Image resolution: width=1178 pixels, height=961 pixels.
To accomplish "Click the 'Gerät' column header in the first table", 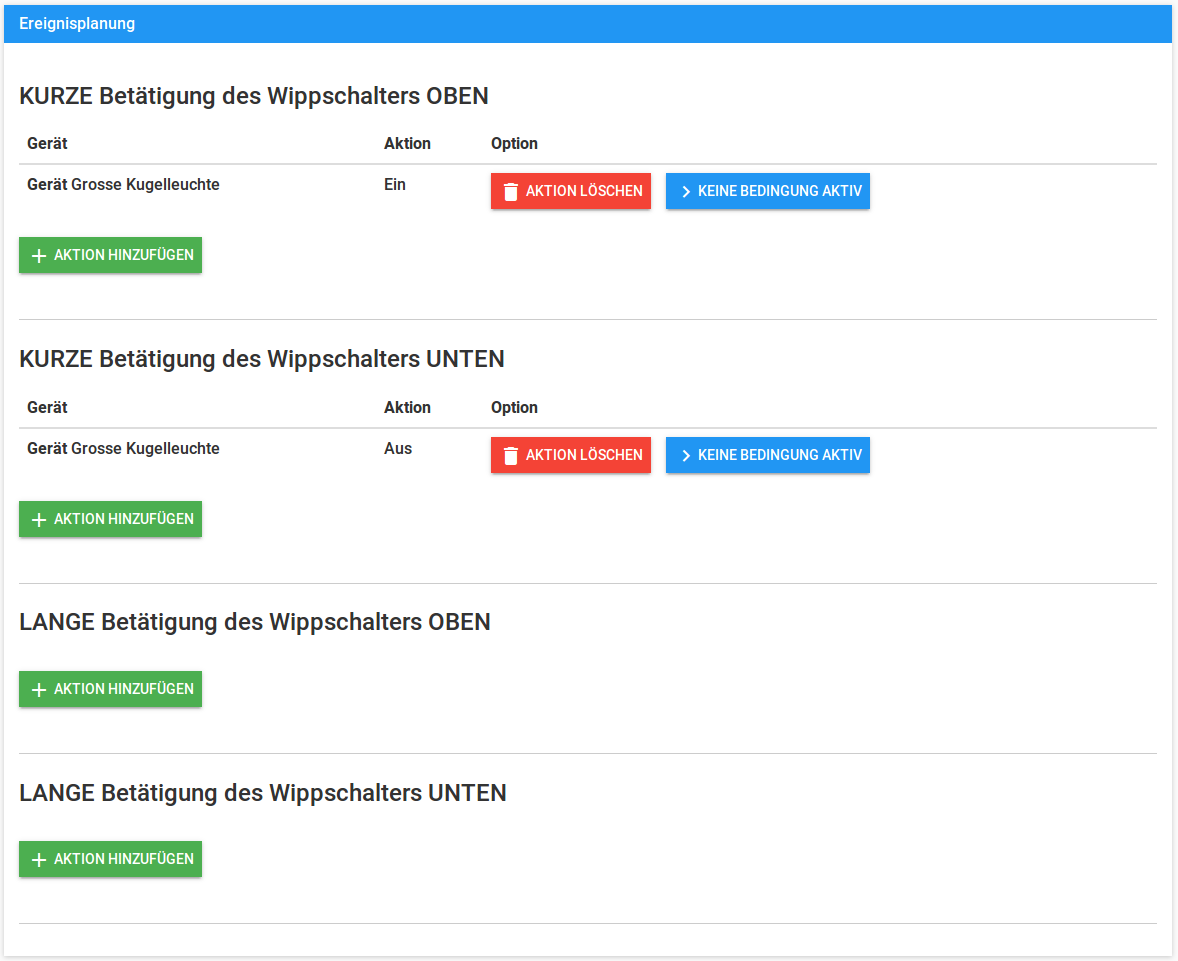I will pos(47,144).
